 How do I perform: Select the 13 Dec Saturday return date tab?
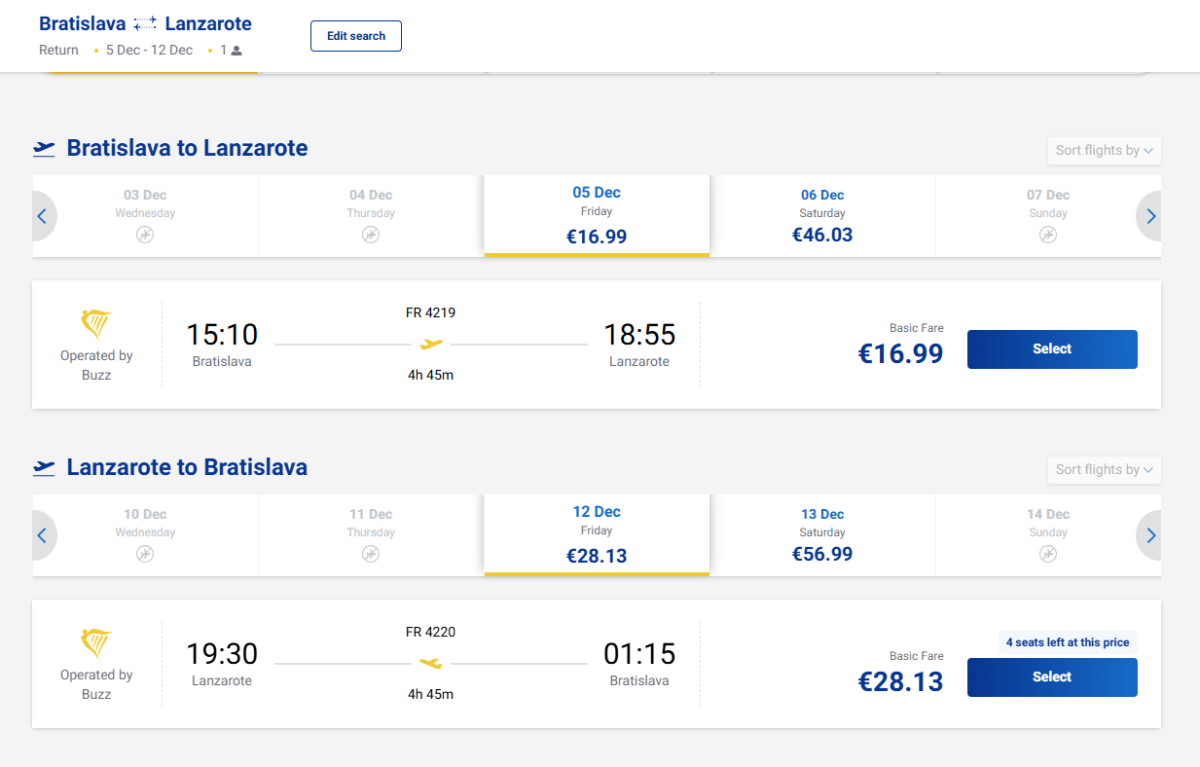coord(822,535)
